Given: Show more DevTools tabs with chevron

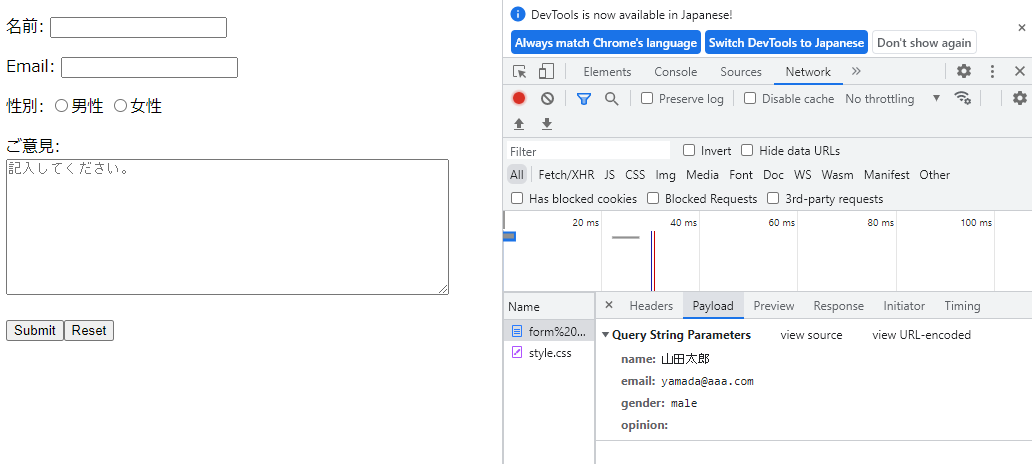Looking at the screenshot, I should pyautogui.click(x=856, y=71).
